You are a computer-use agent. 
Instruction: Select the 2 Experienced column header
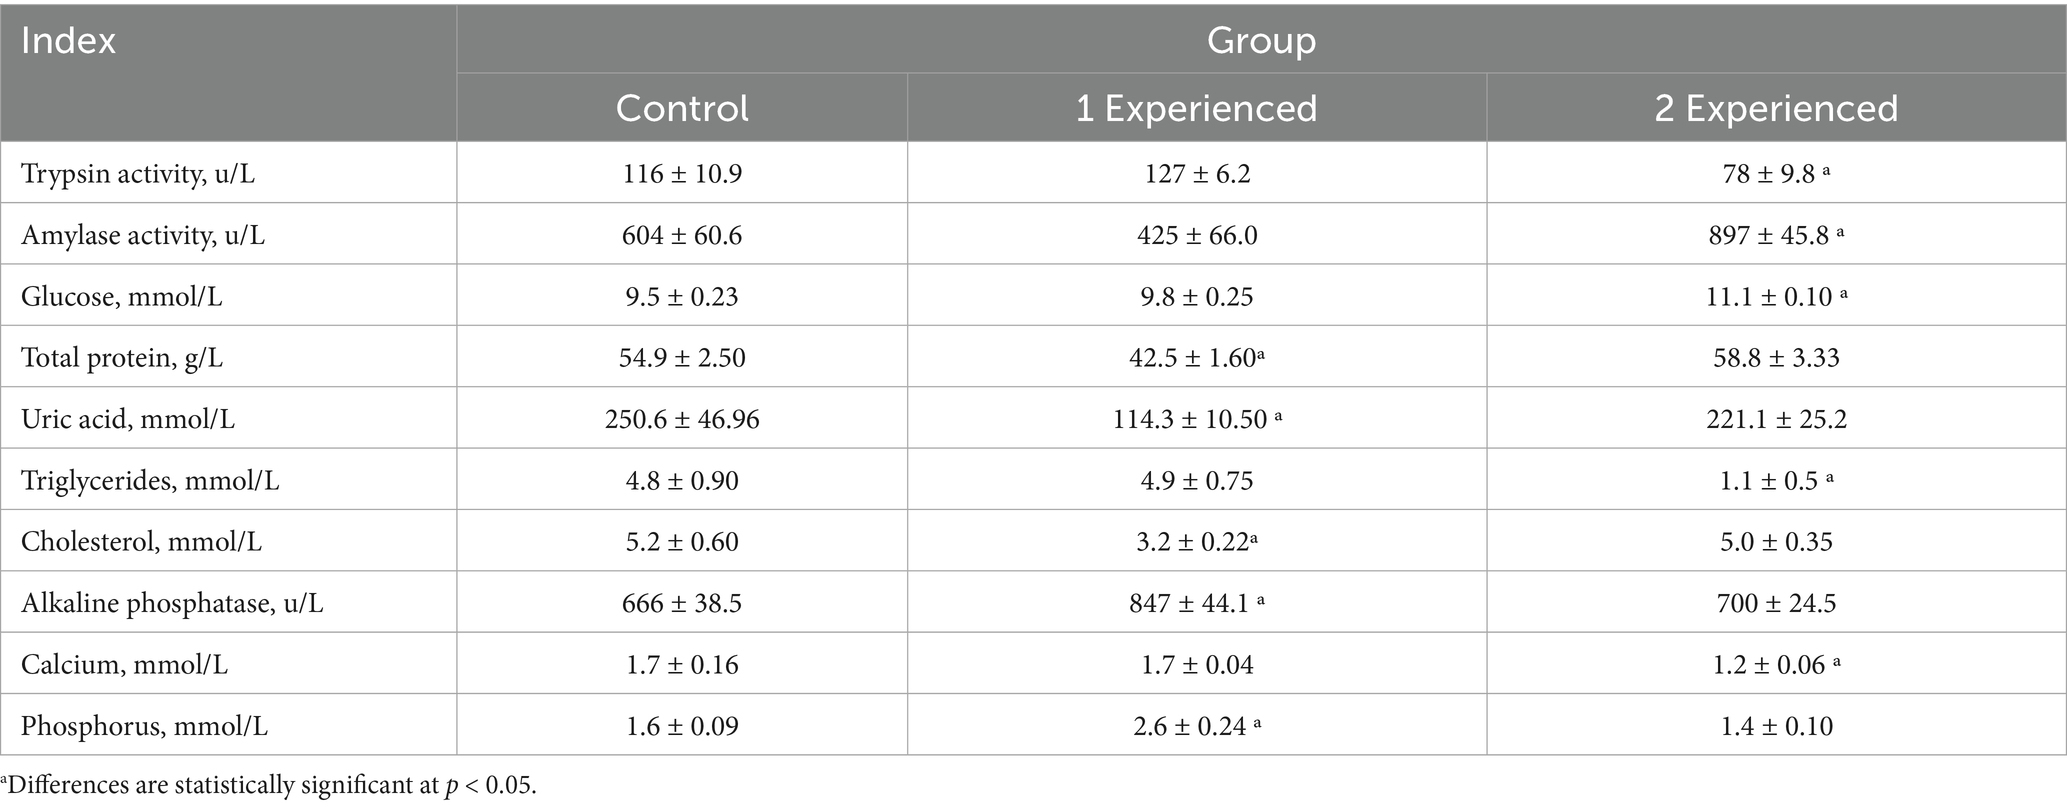1776,108
